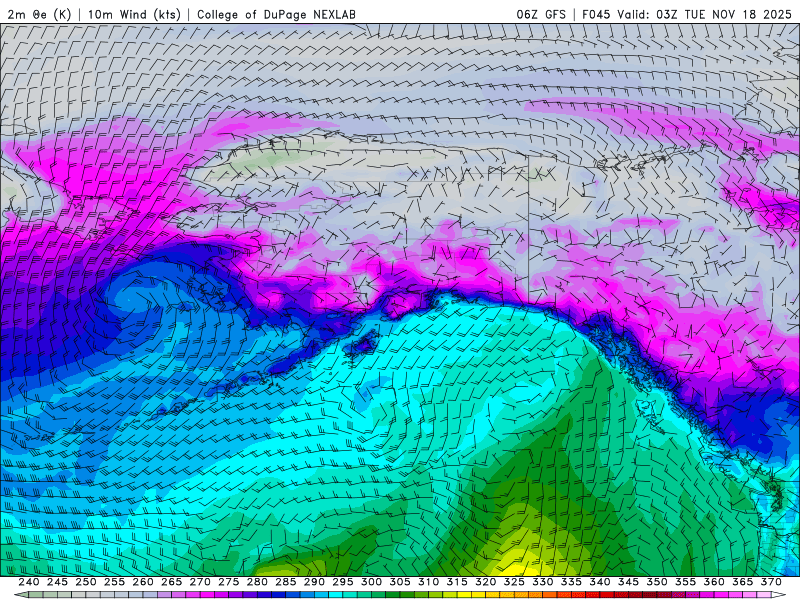Click the 310 colorbar label
800x600 pixels.
tap(429, 582)
